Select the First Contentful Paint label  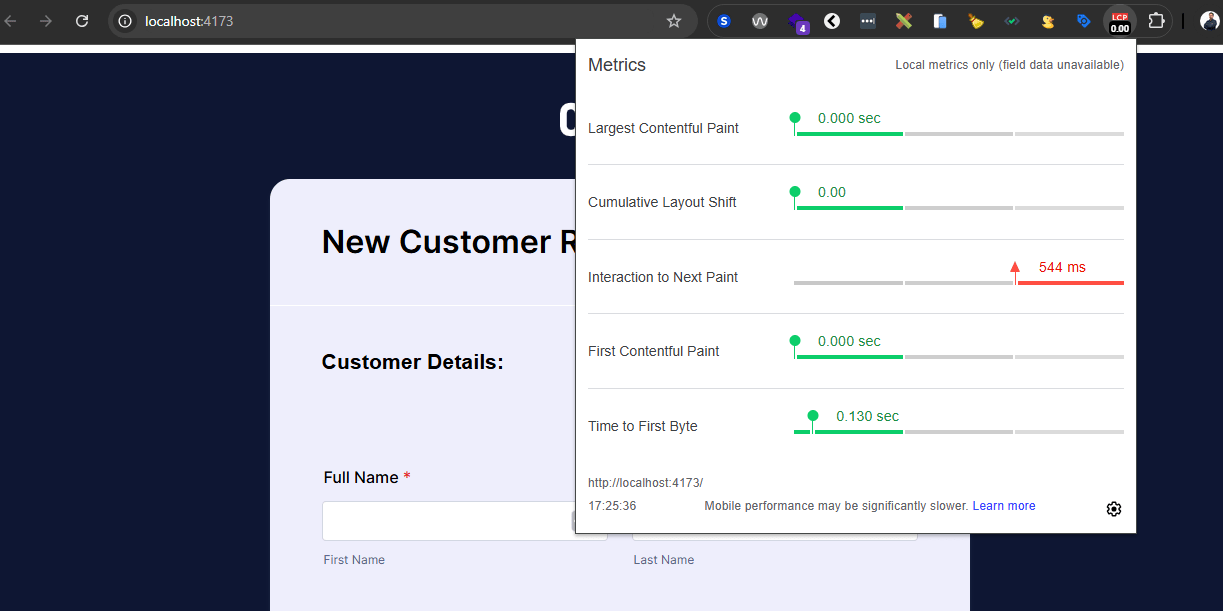coord(654,351)
